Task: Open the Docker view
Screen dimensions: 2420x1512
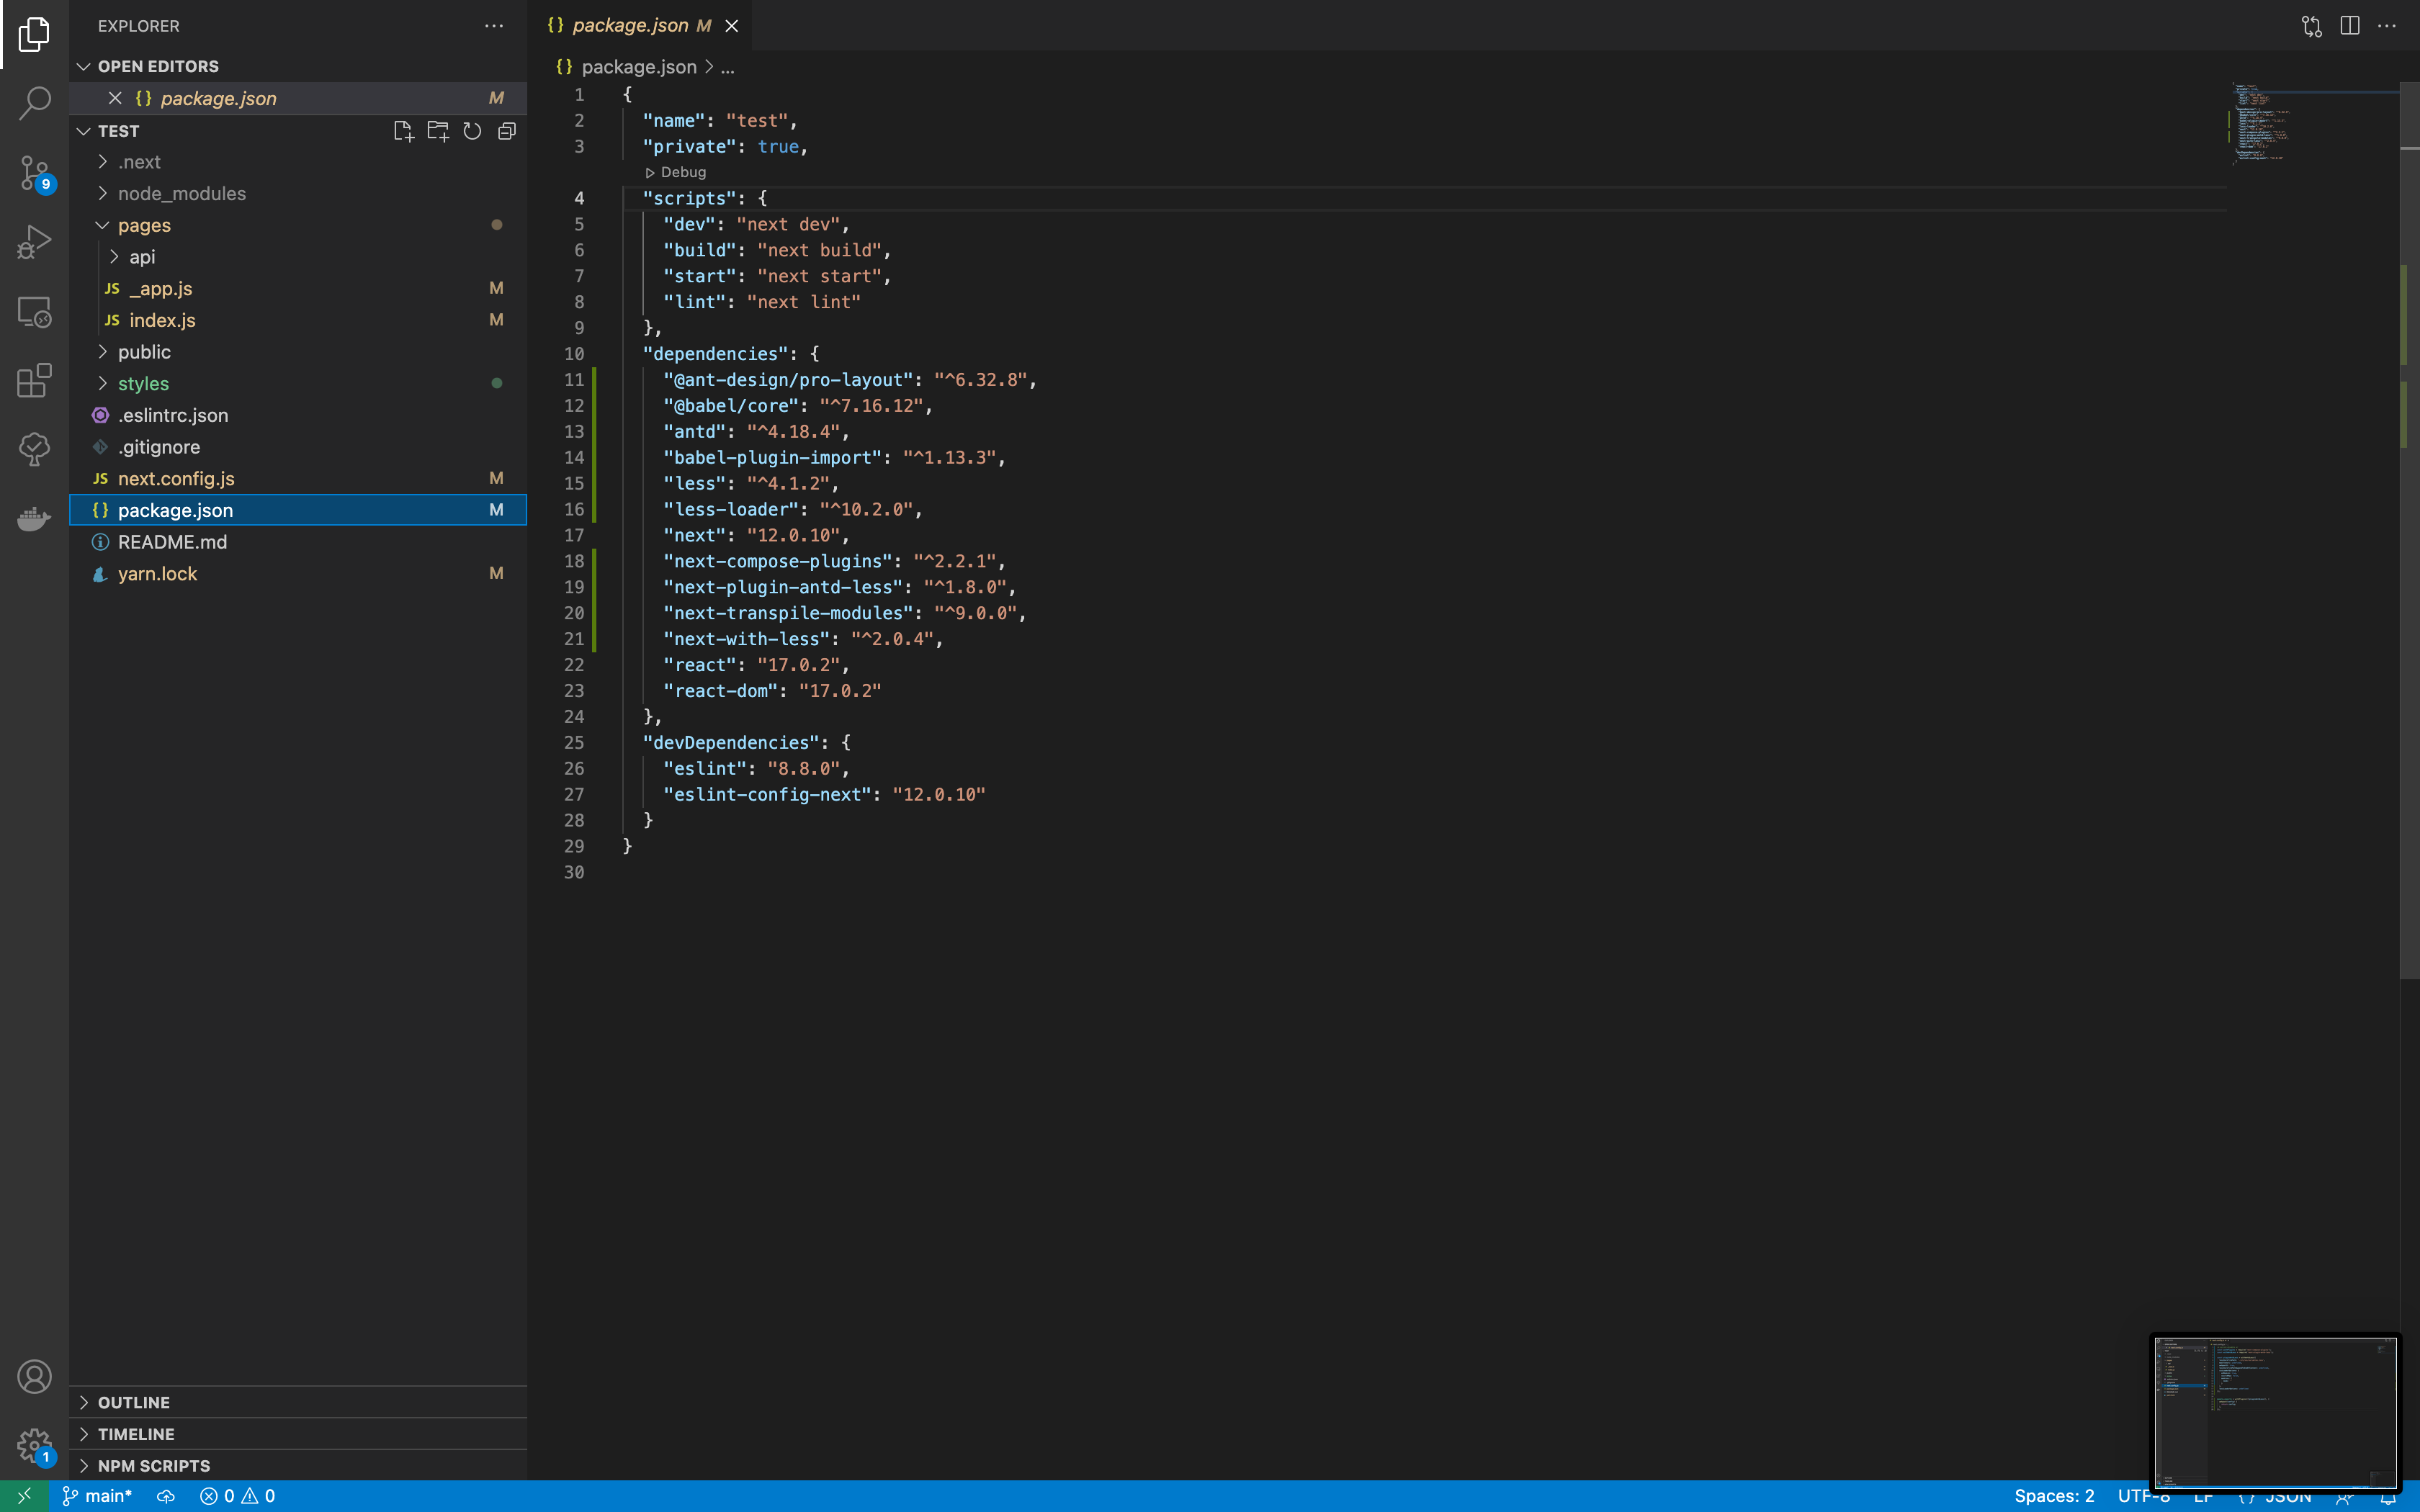Action: [34, 518]
